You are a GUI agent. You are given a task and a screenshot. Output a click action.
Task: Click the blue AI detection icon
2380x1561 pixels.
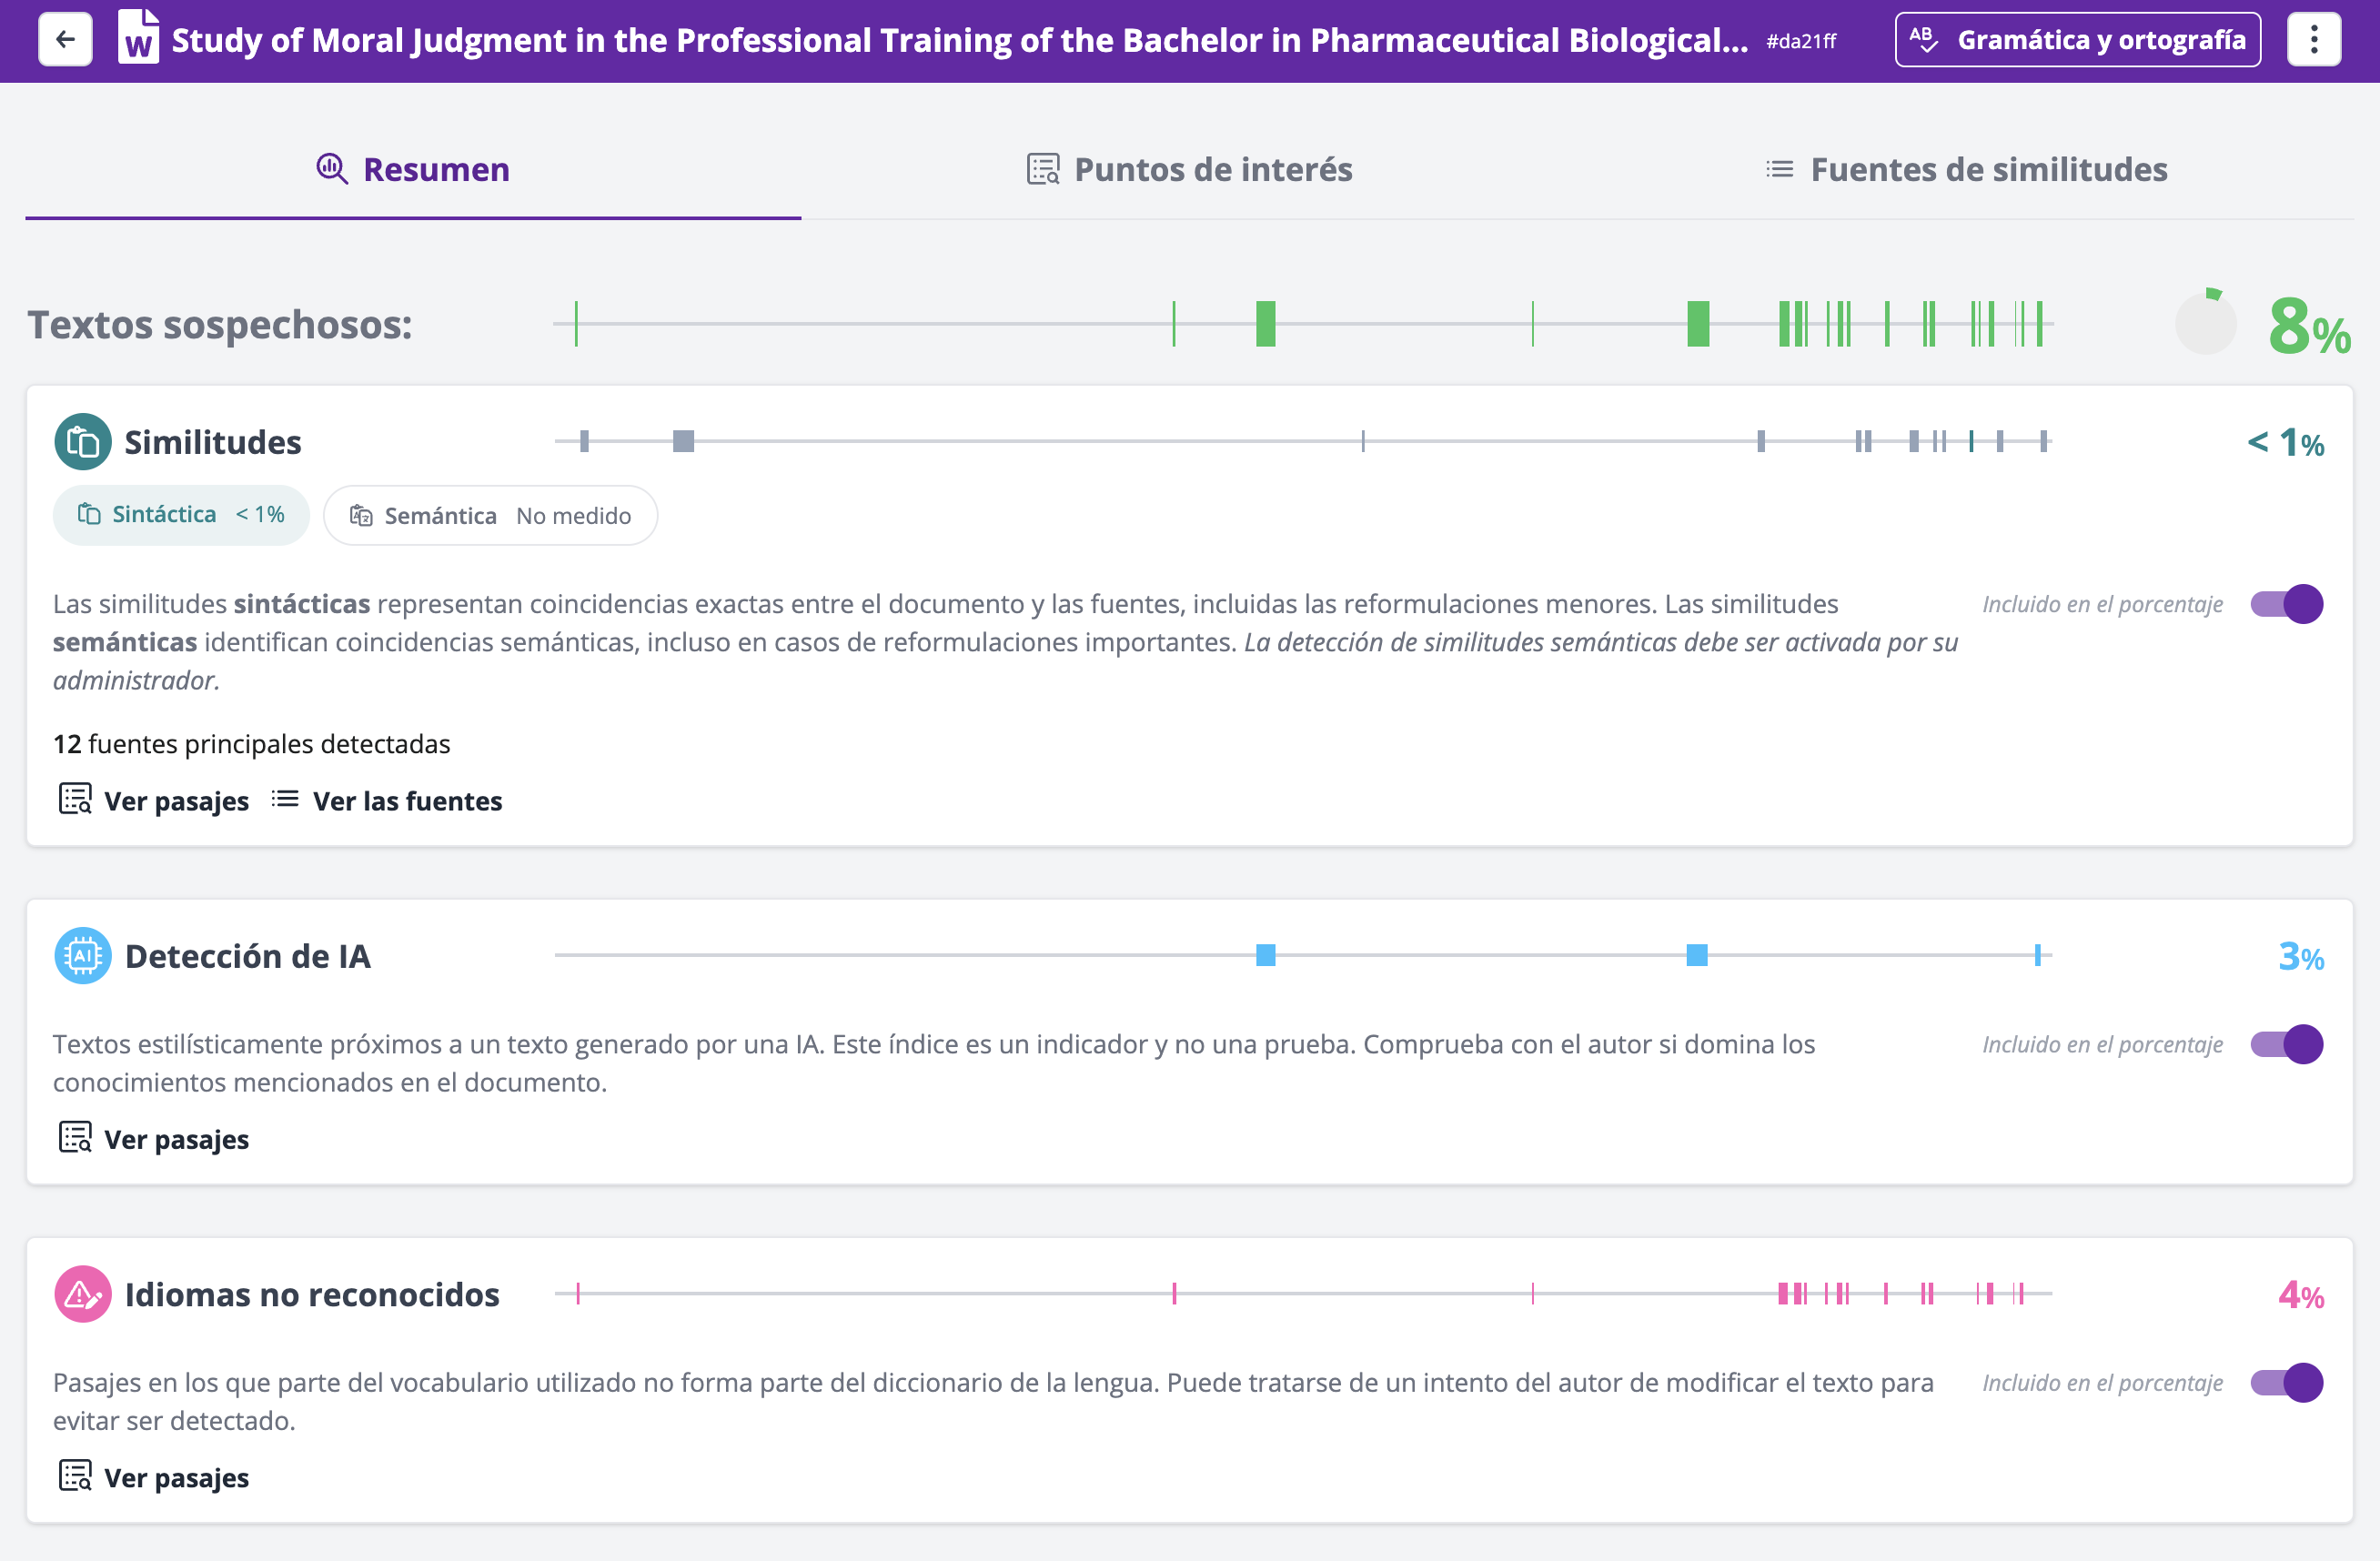coord(83,956)
